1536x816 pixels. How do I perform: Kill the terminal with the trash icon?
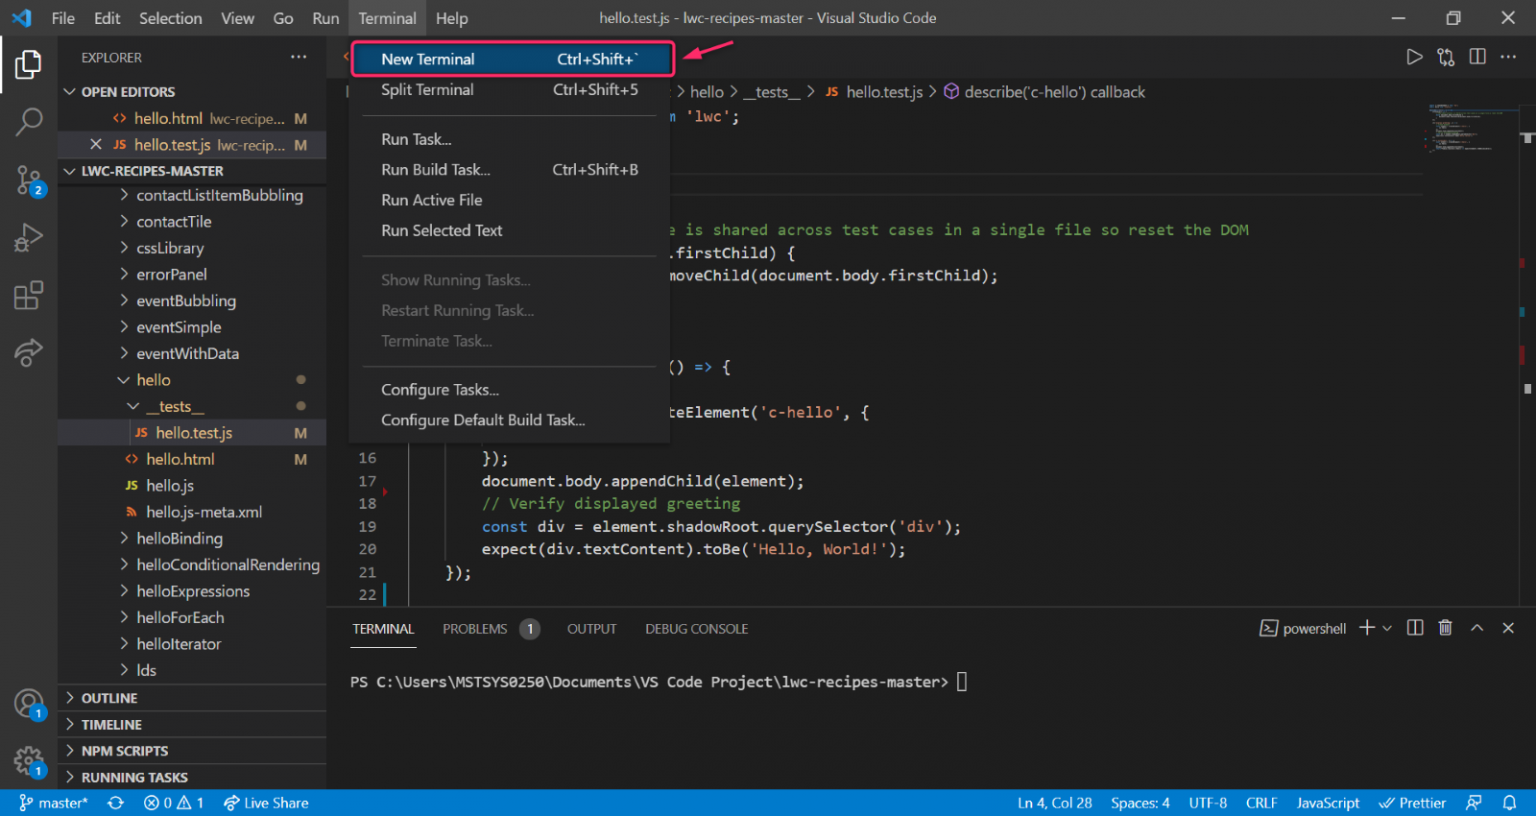point(1445,627)
